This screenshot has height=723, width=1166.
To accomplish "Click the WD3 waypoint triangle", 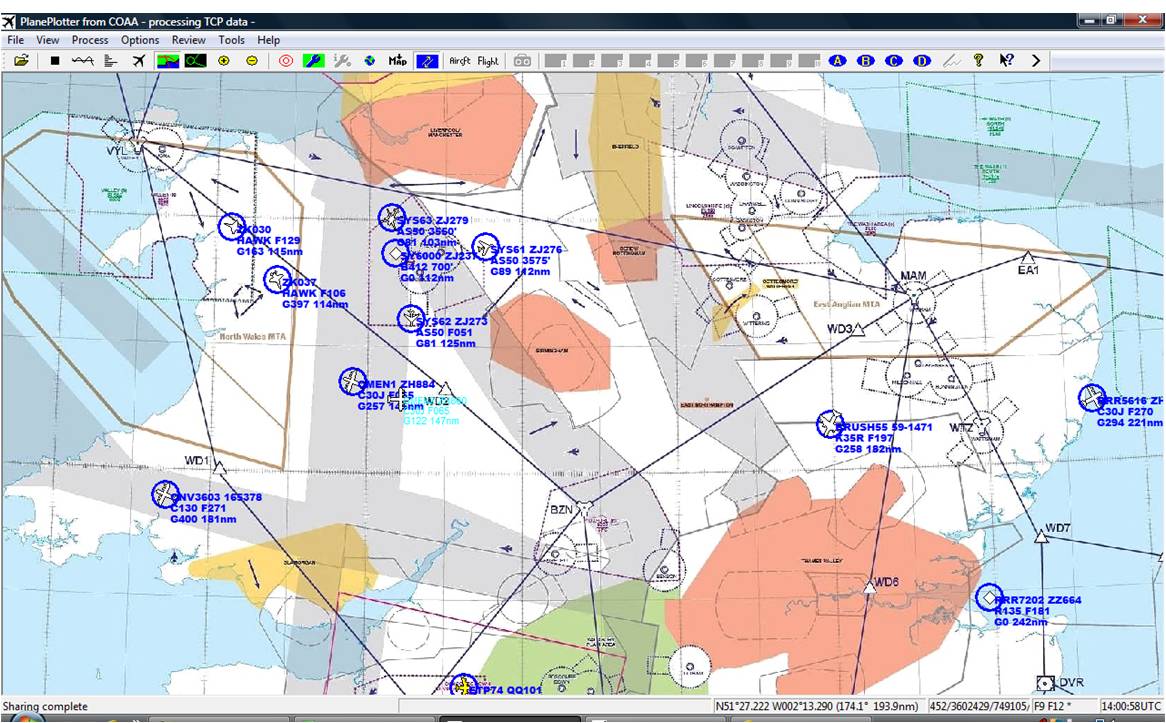I will [857, 329].
